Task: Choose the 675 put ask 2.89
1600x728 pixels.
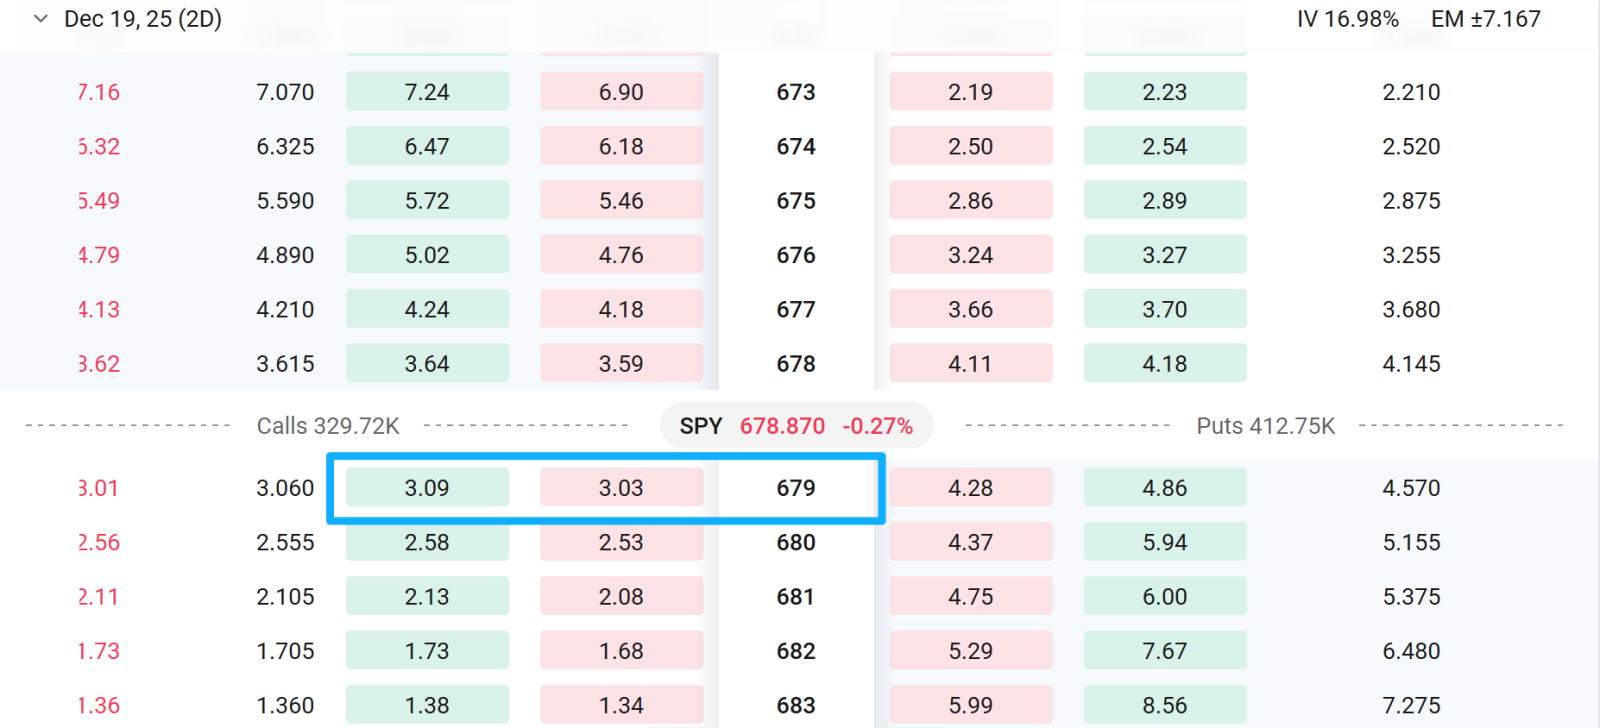Action: 1165,200
